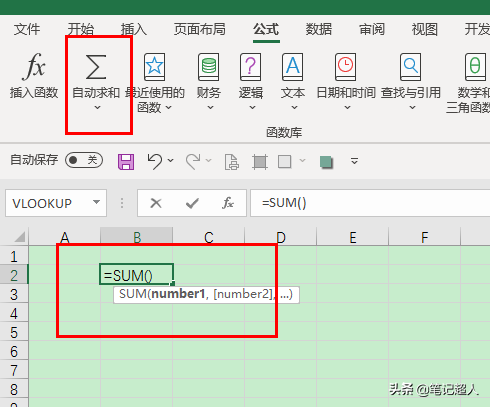Click the Undo arrow icon

(x=155, y=161)
